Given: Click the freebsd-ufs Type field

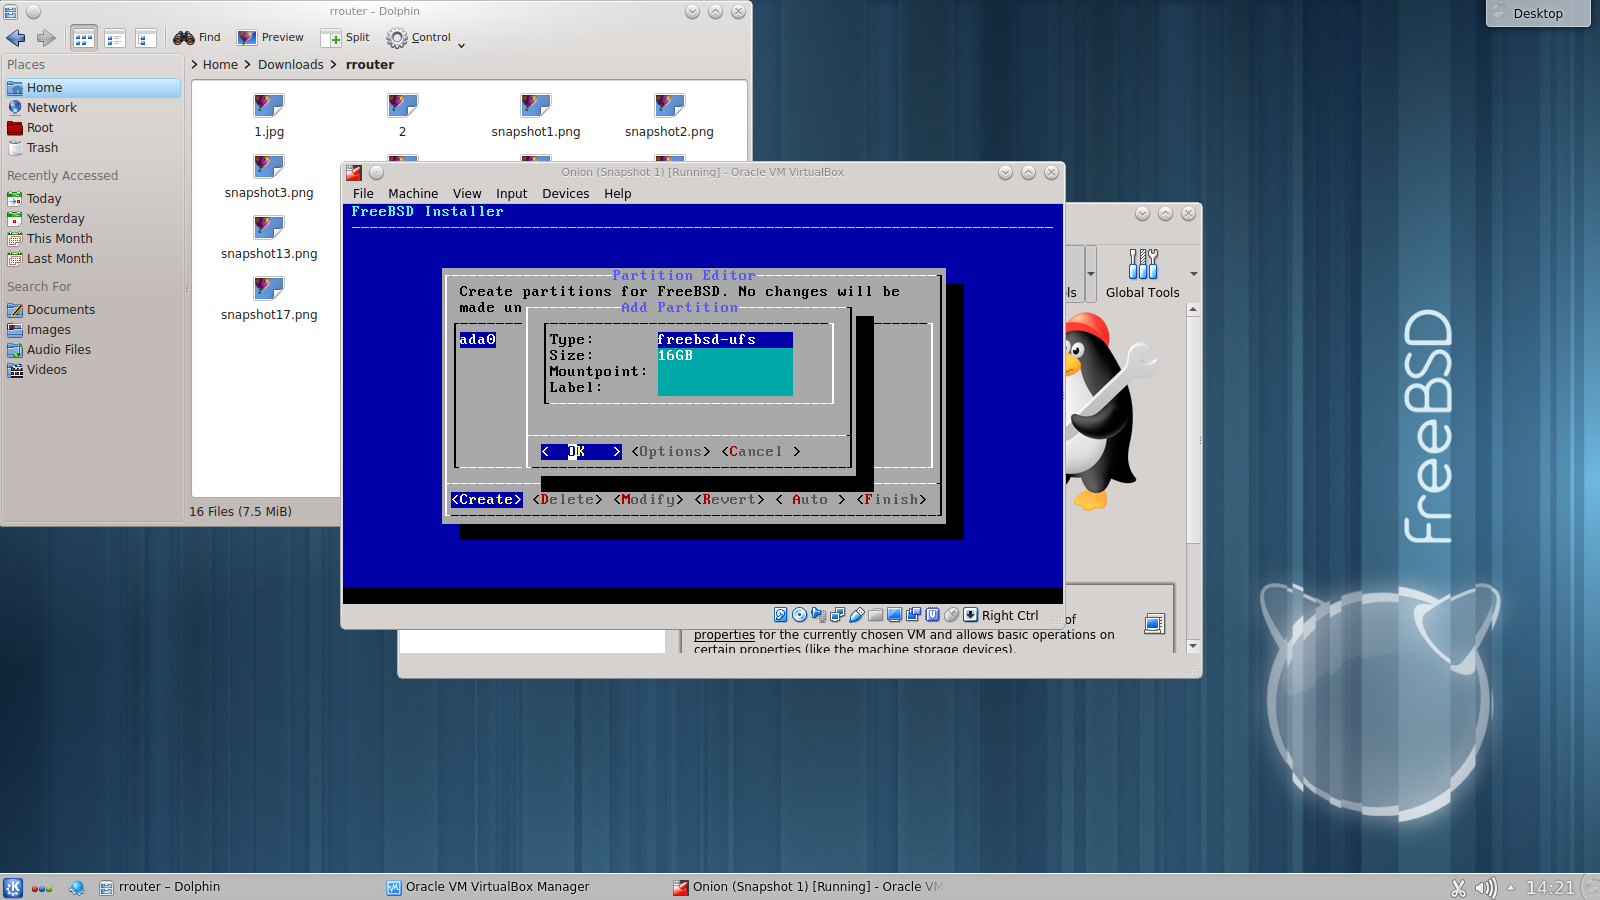Looking at the screenshot, I should tap(725, 340).
